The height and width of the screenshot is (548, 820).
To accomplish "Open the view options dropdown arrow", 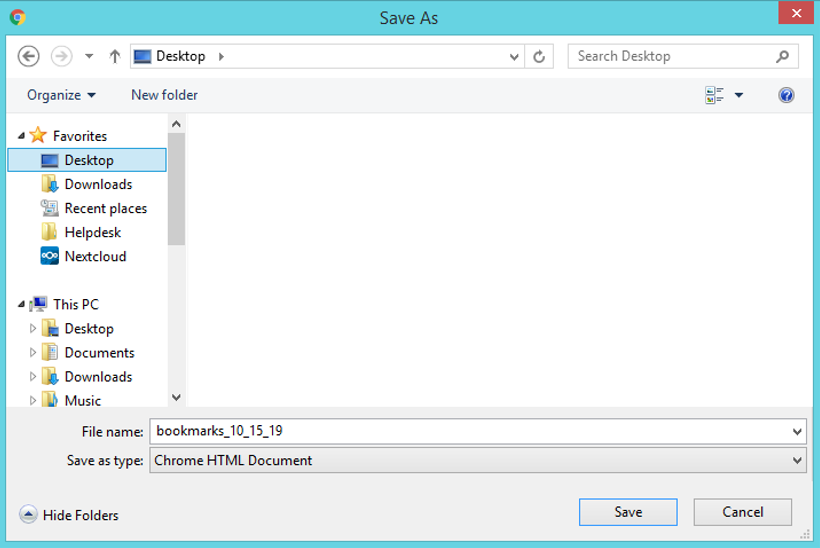I will pos(739,95).
